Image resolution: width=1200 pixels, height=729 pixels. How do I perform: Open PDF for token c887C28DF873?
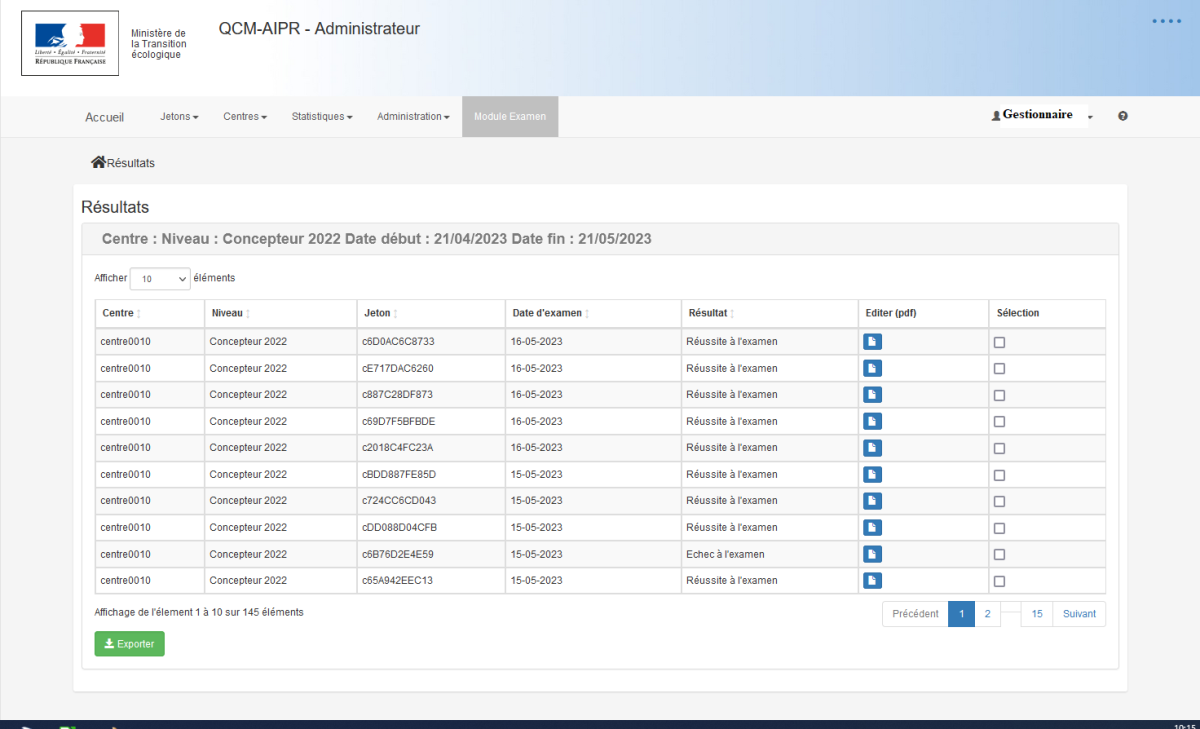coord(872,395)
